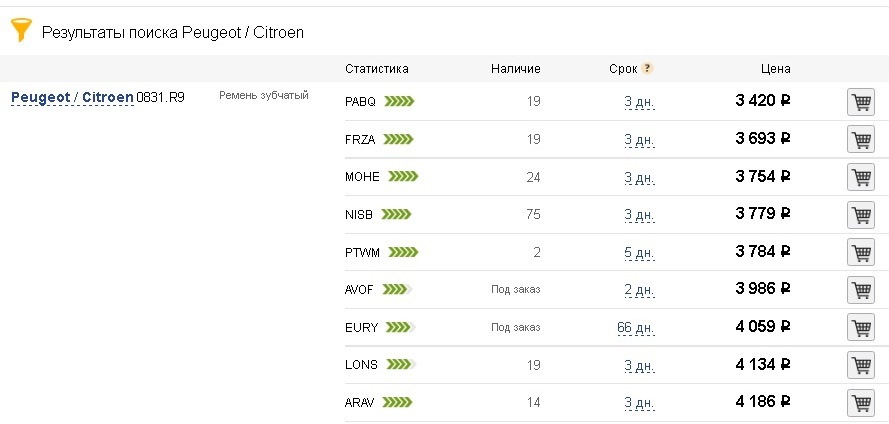This screenshot has width=889, height=424.
Task: Sort by the Цена column header
Action: tap(776, 69)
